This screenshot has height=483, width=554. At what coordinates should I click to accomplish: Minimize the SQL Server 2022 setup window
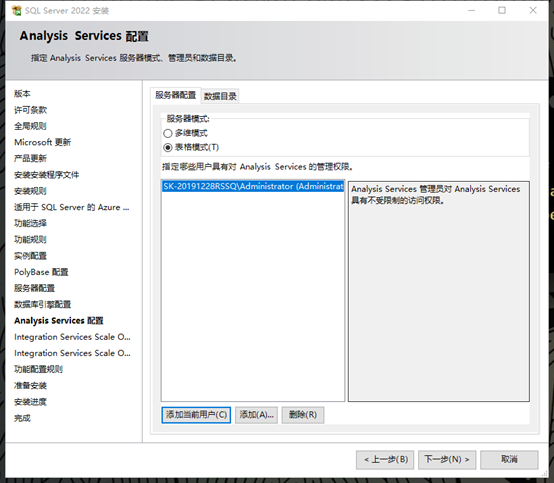pos(471,11)
